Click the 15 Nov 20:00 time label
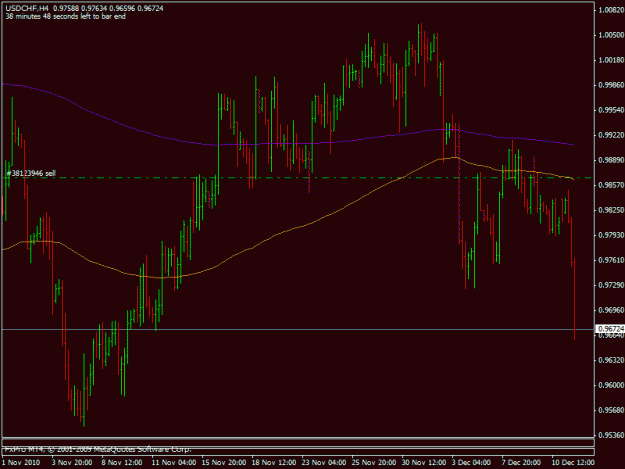The width and height of the screenshot is (625, 469). click(x=224, y=462)
